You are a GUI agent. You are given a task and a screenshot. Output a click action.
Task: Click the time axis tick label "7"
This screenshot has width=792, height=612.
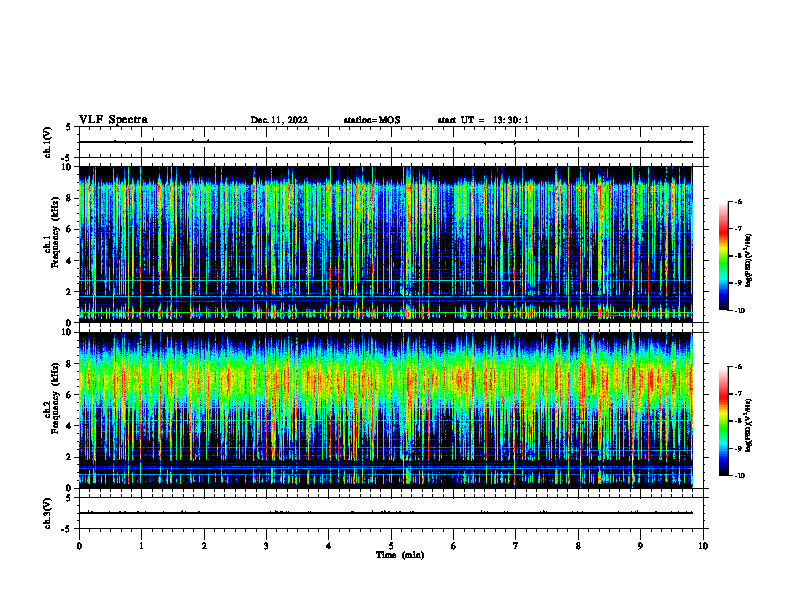[x=516, y=546]
